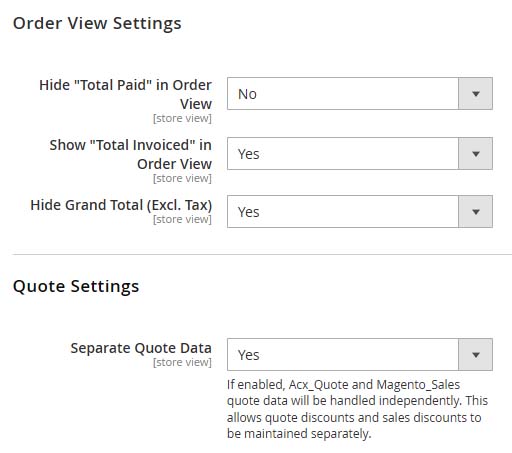
Task: Click the Show "Total Invoiced" in Order View label
Action: click(x=131, y=154)
